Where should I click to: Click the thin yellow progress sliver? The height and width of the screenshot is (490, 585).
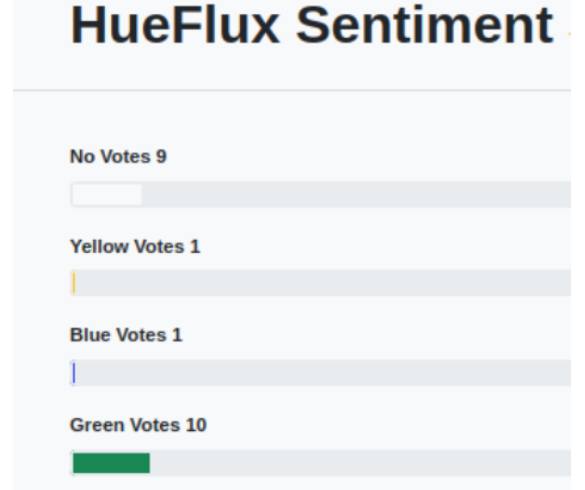pyautogui.click(x=74, y=283)
